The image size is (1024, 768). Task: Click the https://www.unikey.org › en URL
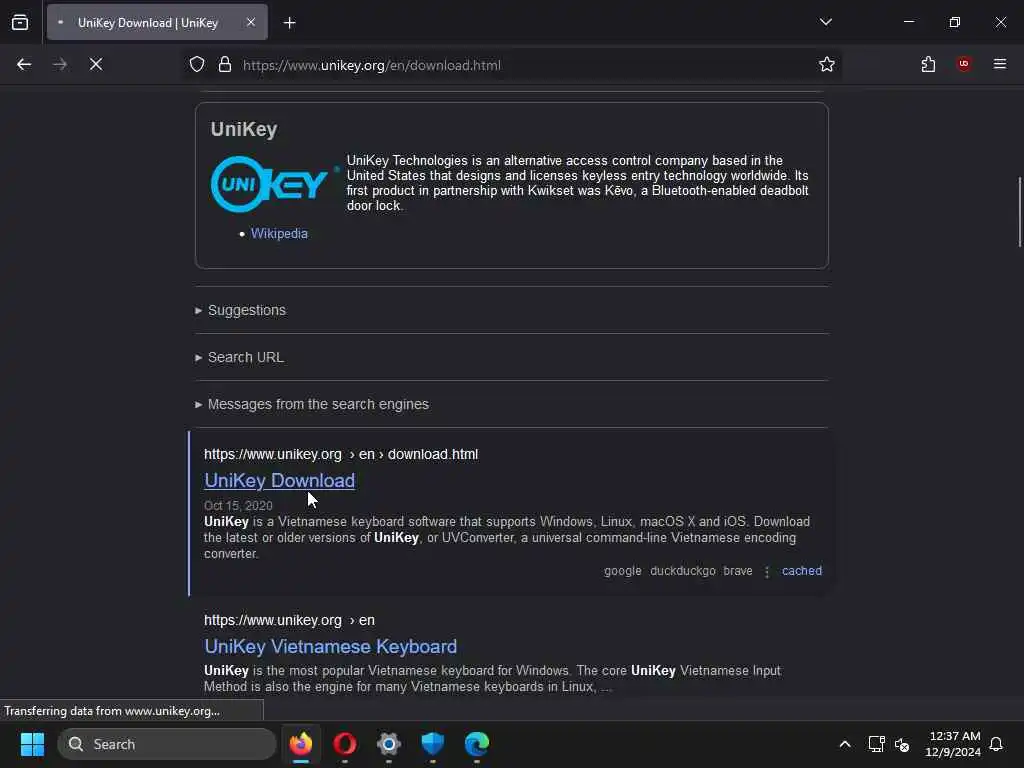(x=289, y=620)
